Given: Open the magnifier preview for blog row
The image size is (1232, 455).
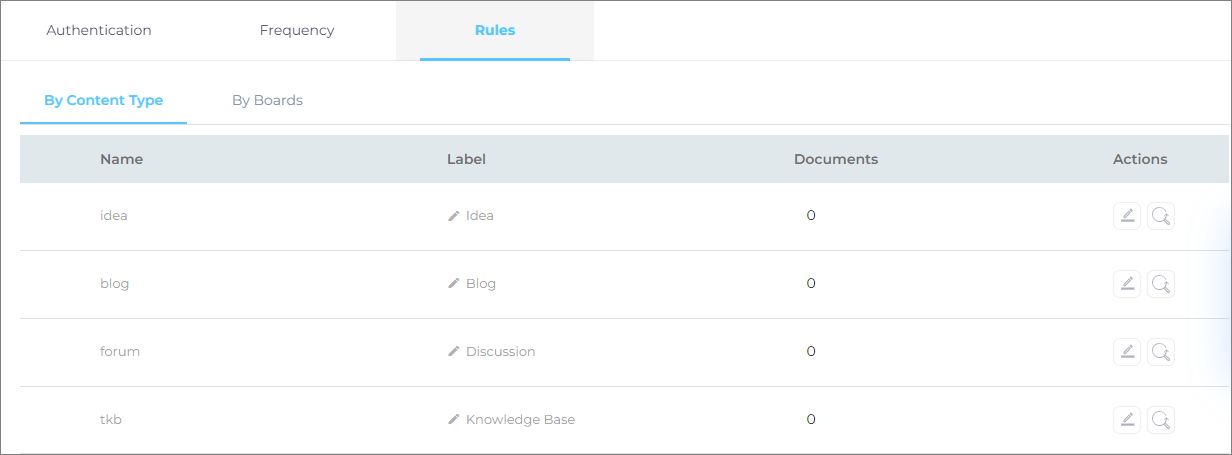Looking at the screenshot, I should click(1160, 284).
